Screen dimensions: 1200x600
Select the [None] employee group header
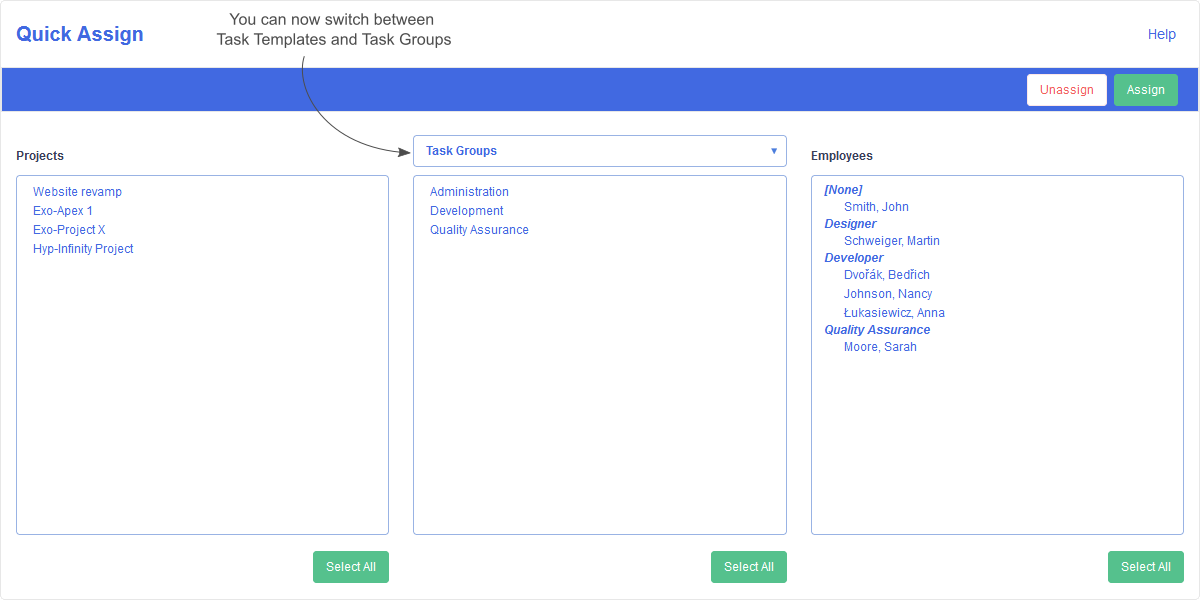[x=843, y=190]
